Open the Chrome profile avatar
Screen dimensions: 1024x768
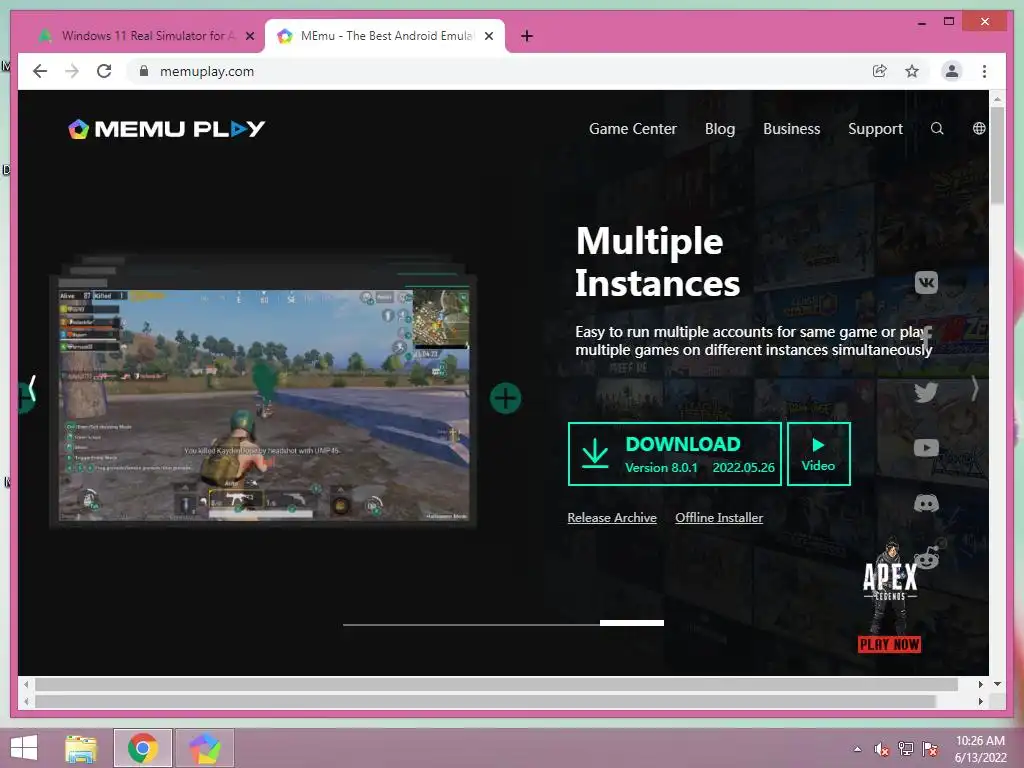pos(952,71)
